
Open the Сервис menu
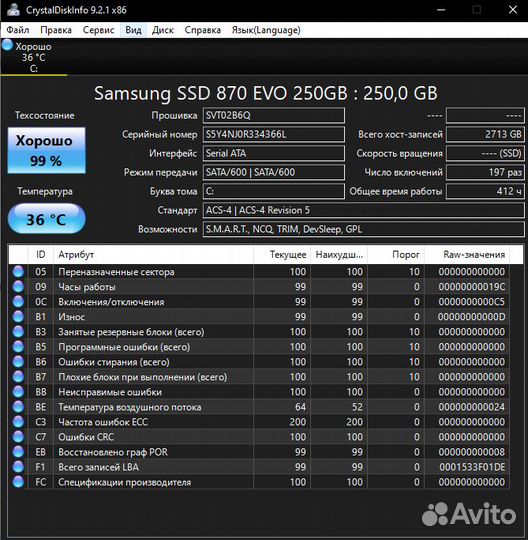99,30
